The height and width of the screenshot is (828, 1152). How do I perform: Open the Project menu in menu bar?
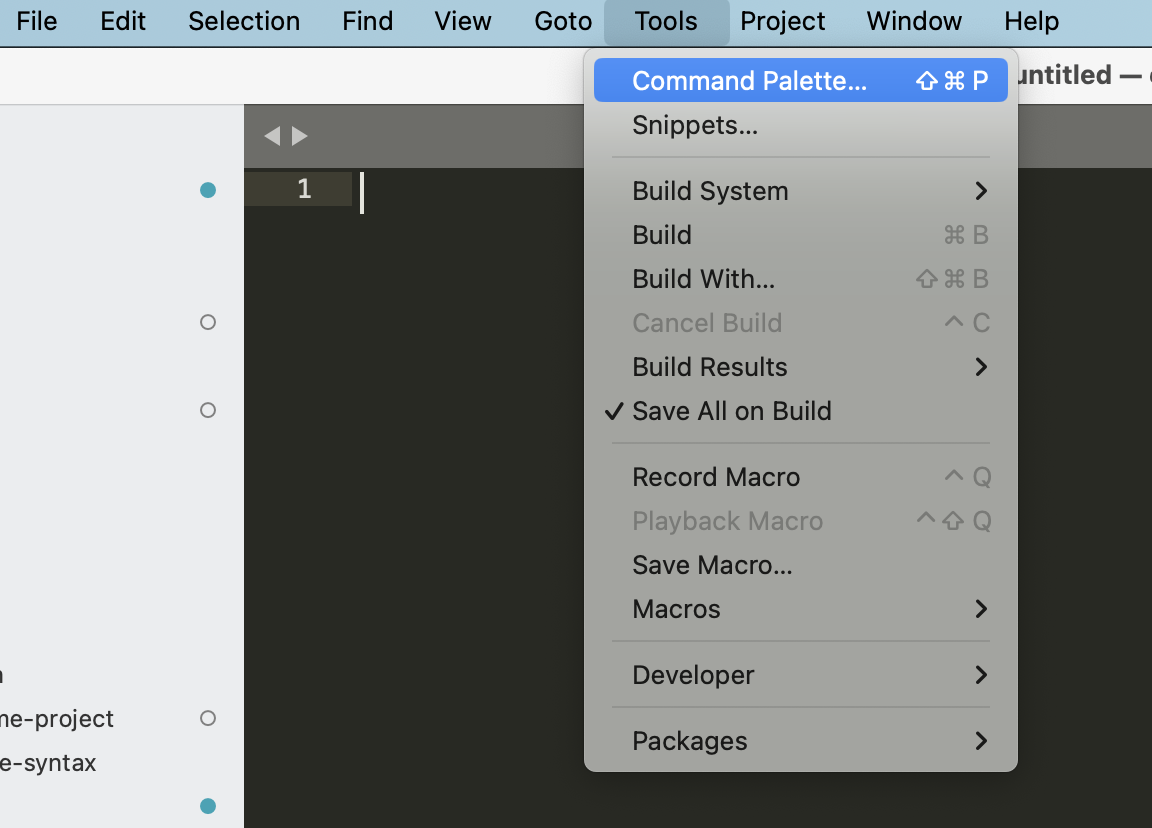click(782, 21)
